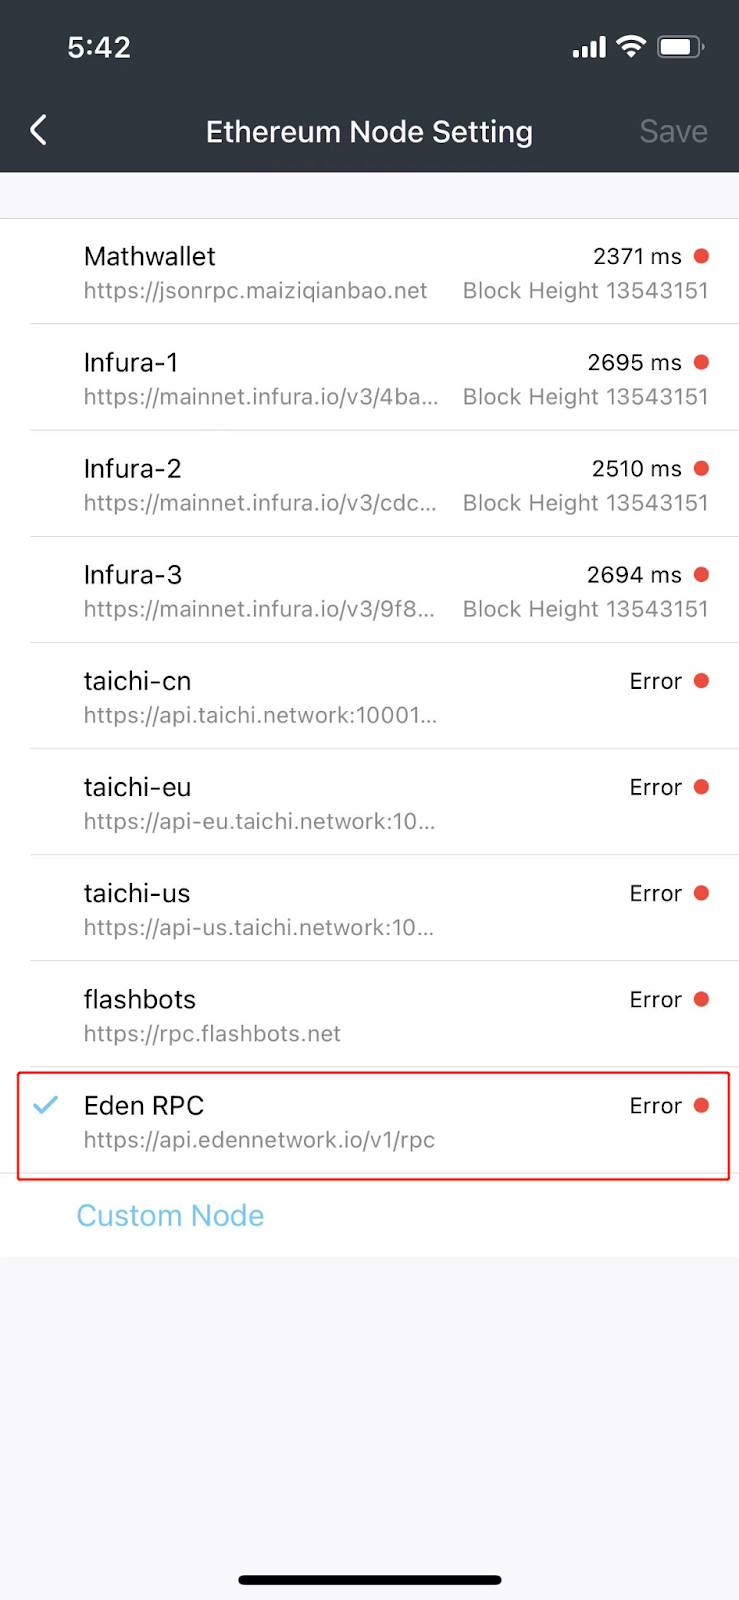Viewport: 739px width, 1600px height.
Task: Tap the Error label on taichi-eu
Action: (x=655, y=788)
